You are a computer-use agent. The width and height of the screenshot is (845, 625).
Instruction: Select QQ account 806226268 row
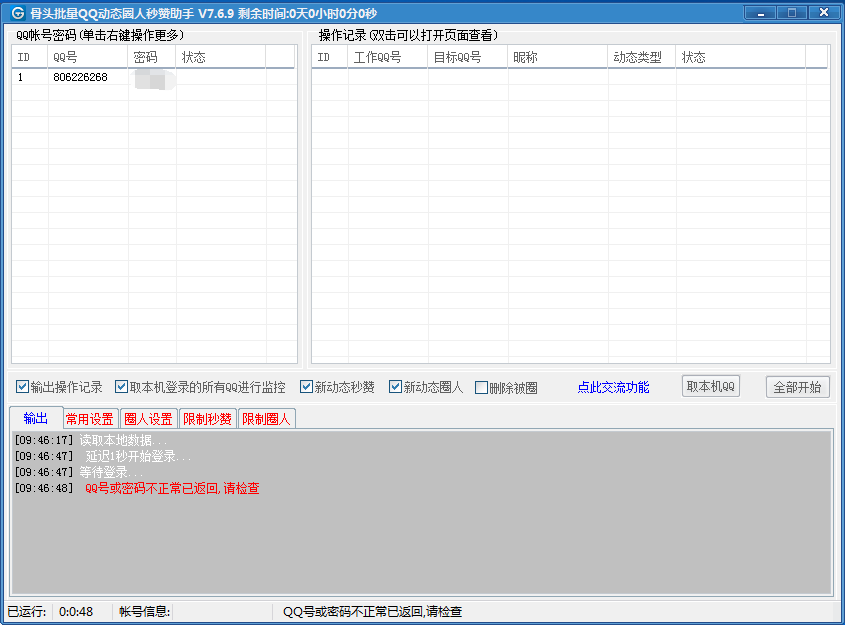tap(154, 77)
